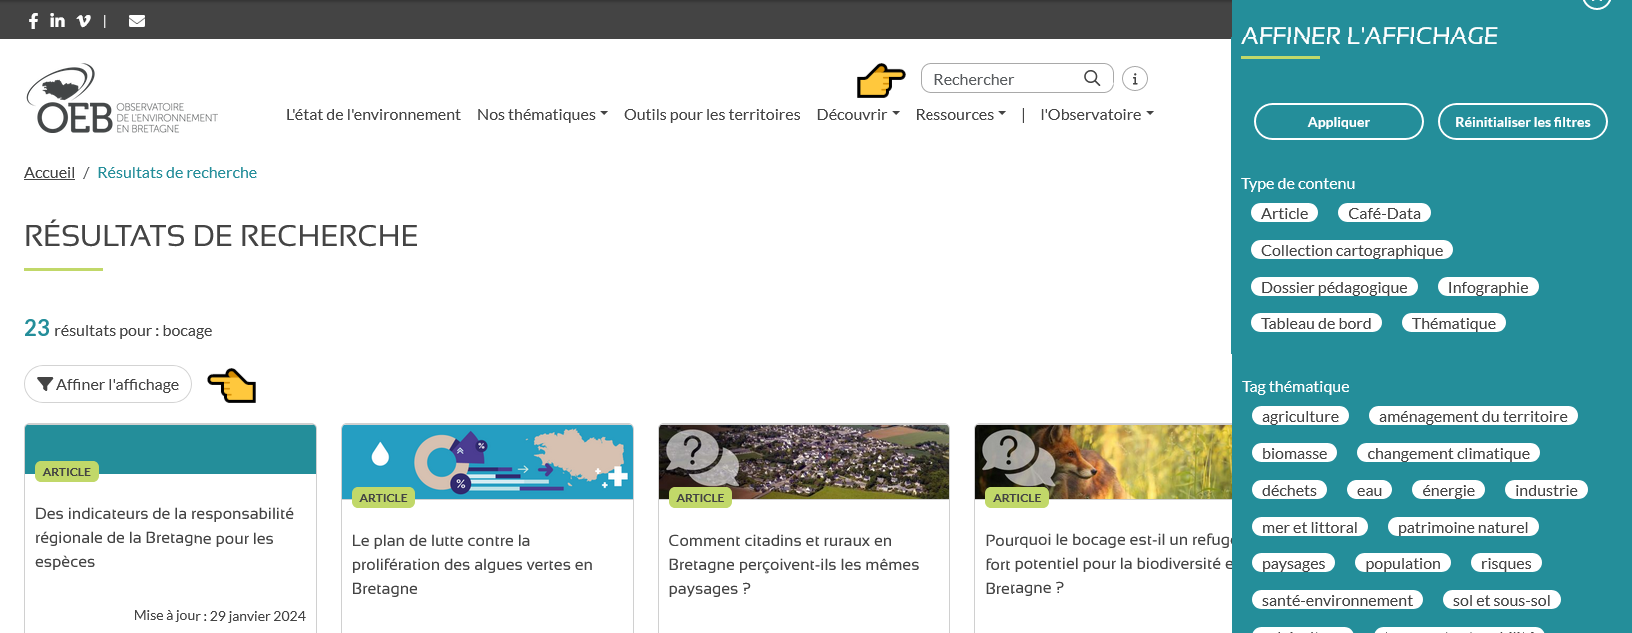Open the LinkedIn profile icon
Viewport: 1632px width, 633px height.
58,20
